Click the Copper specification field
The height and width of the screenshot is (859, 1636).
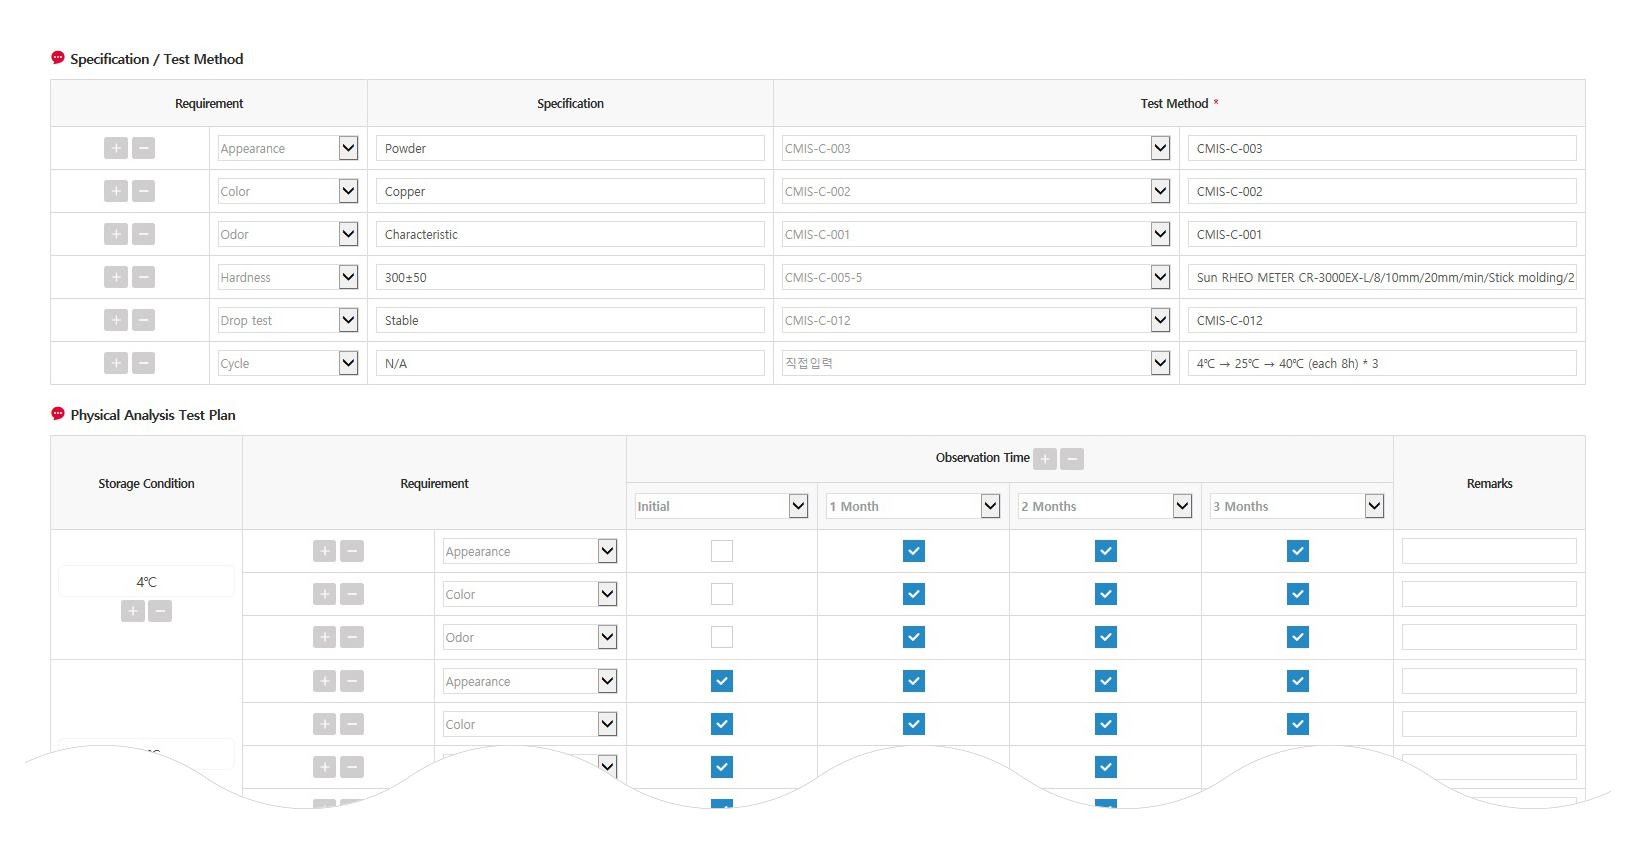coord(570,191)
